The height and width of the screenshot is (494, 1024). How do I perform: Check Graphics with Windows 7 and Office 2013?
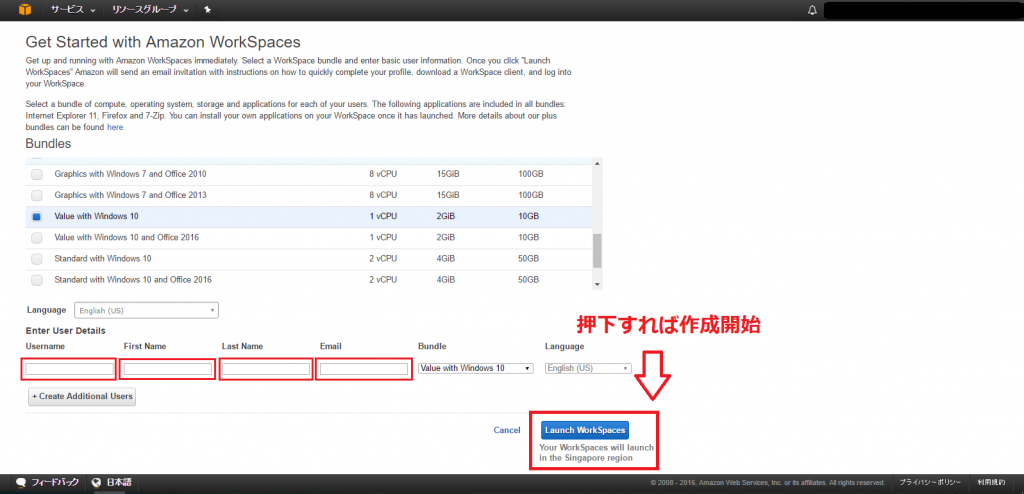[x=37, y=195]
